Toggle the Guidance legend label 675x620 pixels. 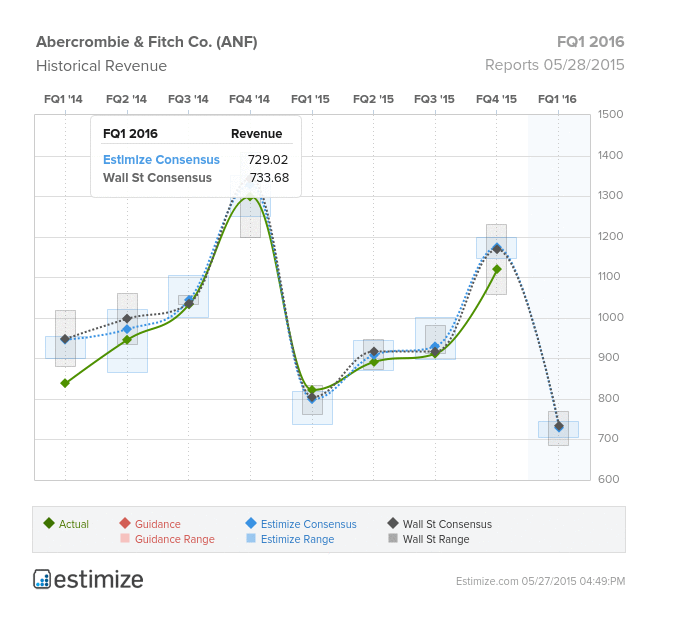point(158,524)
